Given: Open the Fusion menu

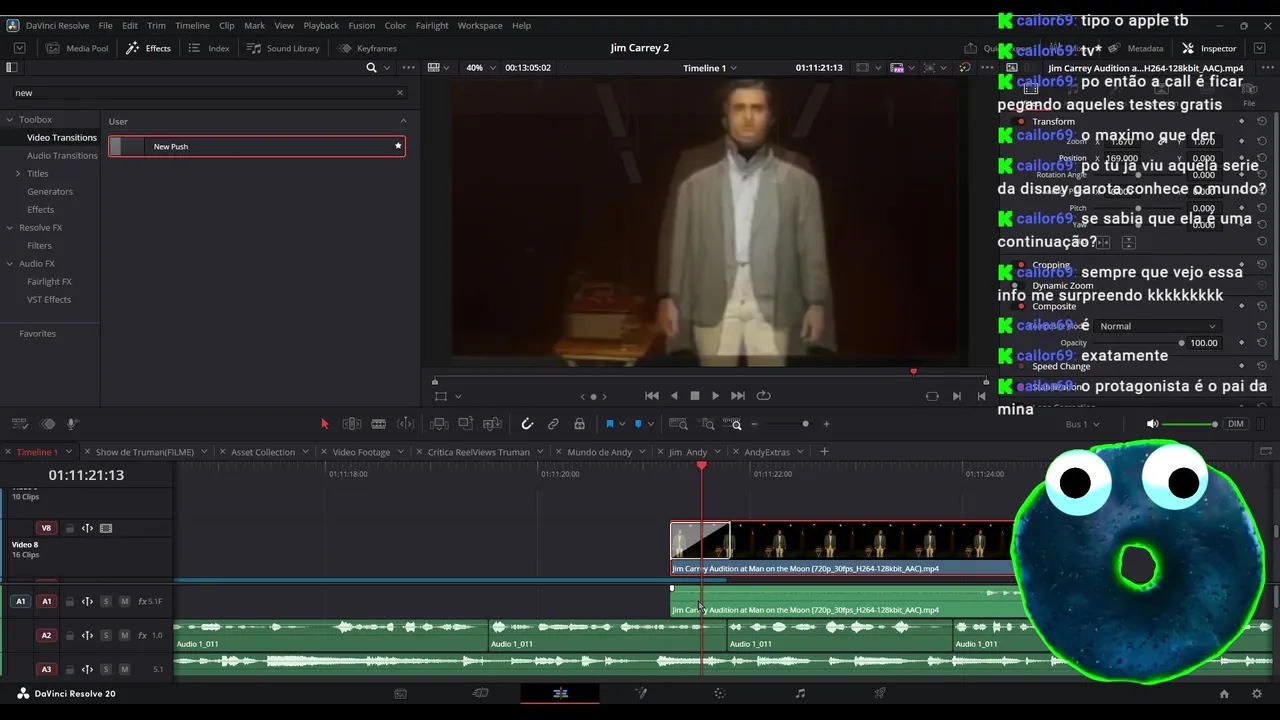Looking at the screenshot, I should pyautogui.click(x=361, y=25).
